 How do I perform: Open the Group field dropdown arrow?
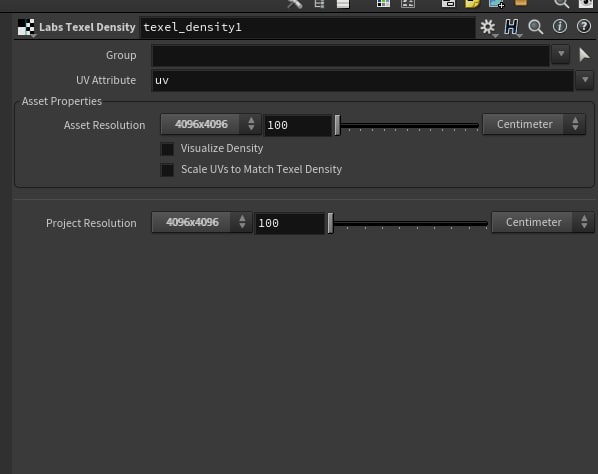[x=561, y=55]
